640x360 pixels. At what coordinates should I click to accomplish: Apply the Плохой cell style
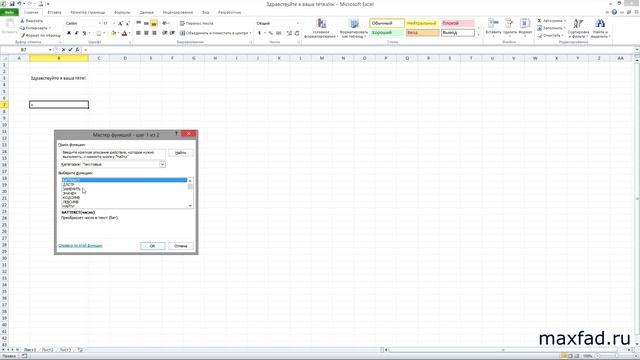tap(458, 23)
